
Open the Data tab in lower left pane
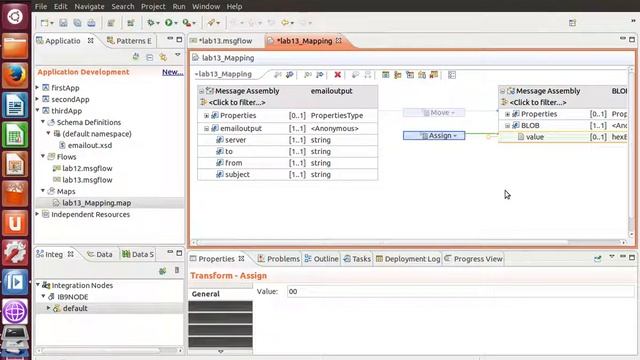(x=100, y=254)
